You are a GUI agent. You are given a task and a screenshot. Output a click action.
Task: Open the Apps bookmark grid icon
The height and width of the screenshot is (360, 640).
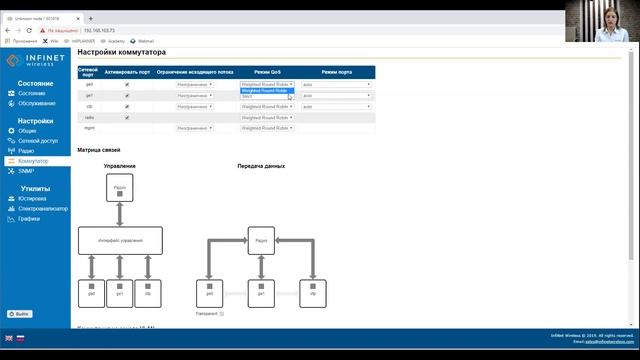click(7, 41)
